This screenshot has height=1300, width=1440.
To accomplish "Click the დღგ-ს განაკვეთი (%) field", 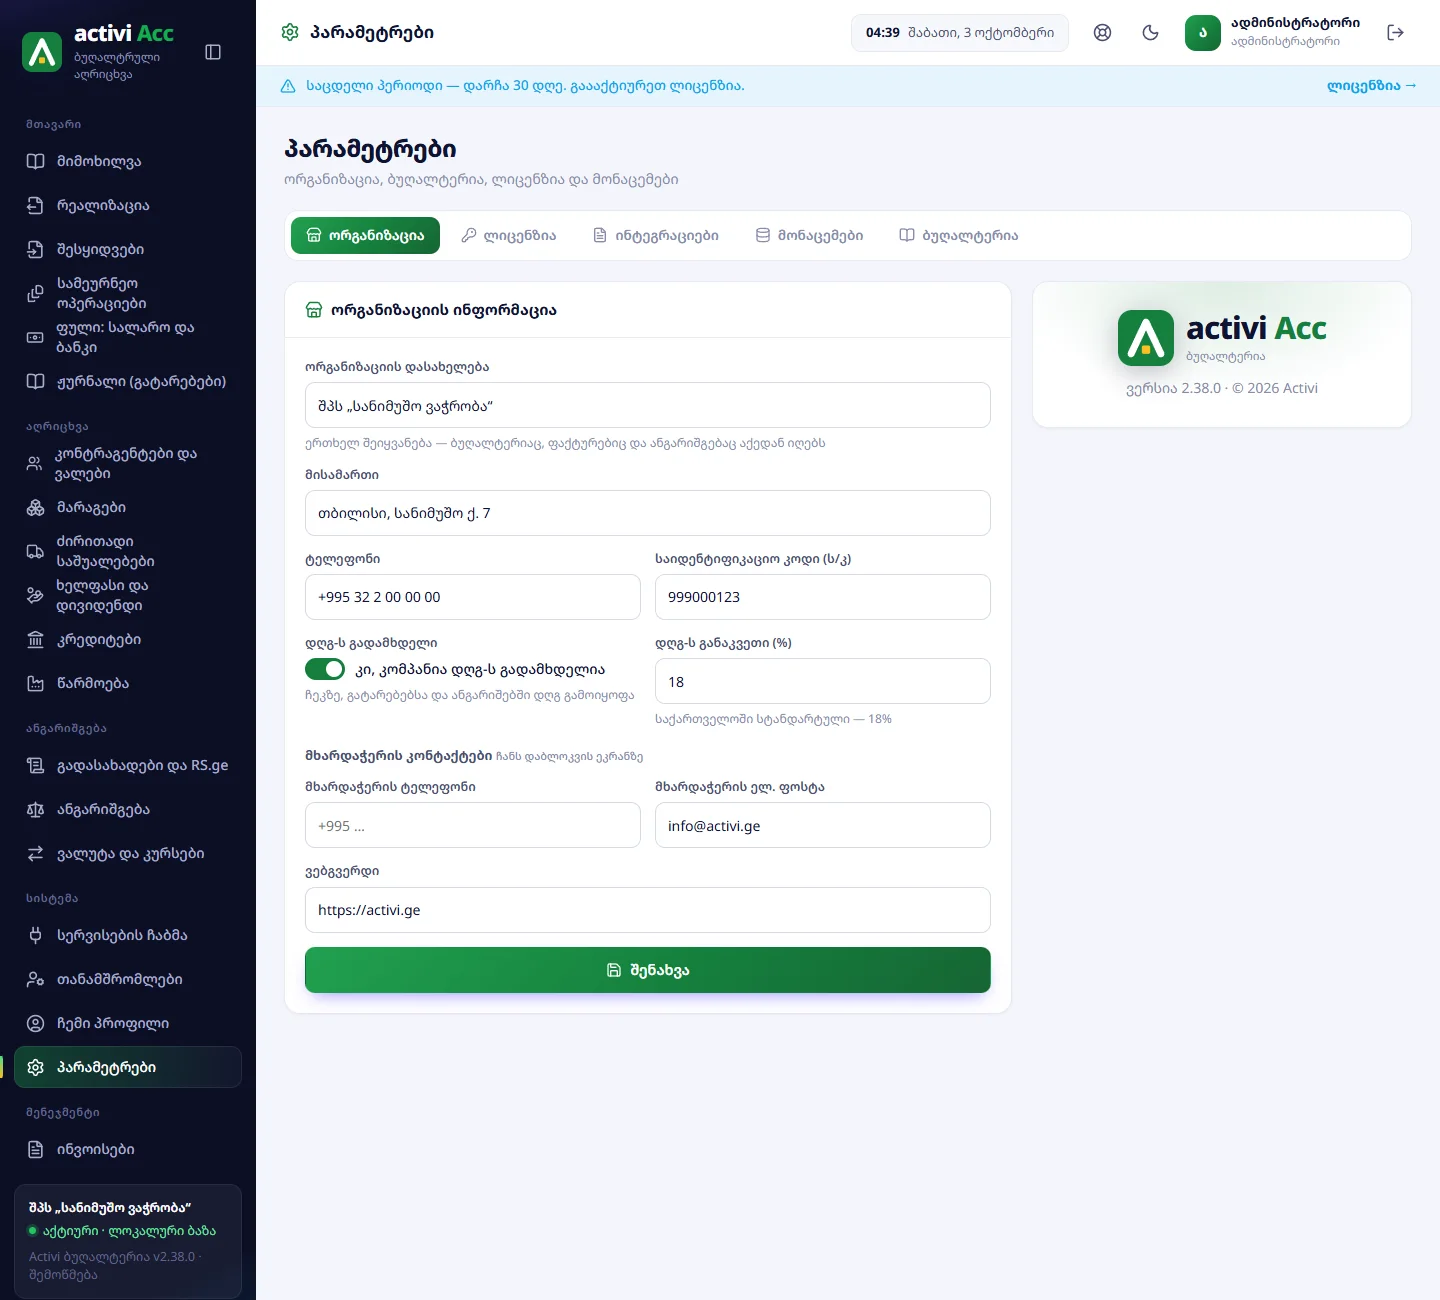I will pyautogui.click(x=823, y=681).
